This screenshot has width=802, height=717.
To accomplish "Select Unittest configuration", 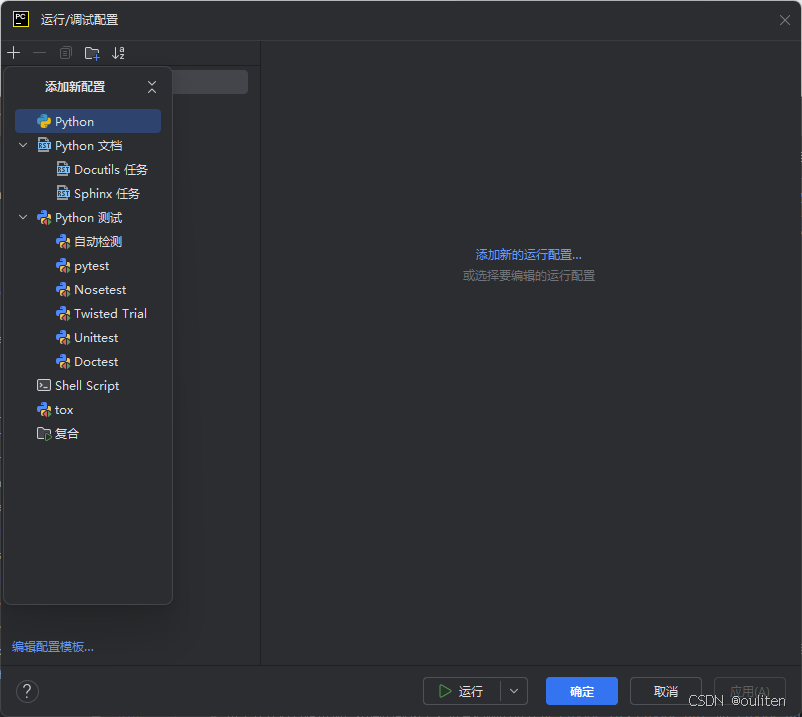I will [88, 338].
